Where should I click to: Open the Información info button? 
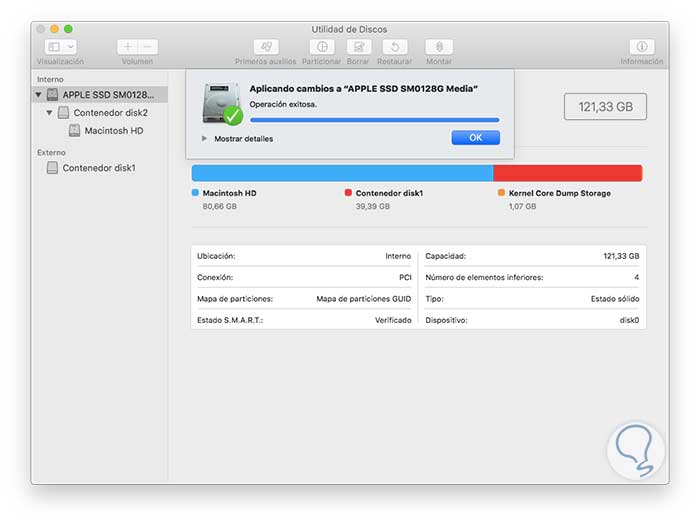(642, 46)
